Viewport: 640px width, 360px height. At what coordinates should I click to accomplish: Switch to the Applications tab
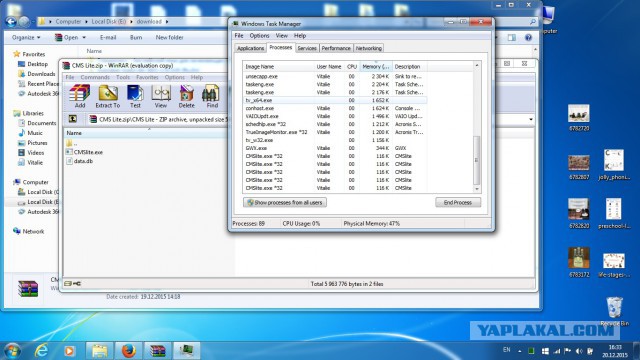[251, 48]
